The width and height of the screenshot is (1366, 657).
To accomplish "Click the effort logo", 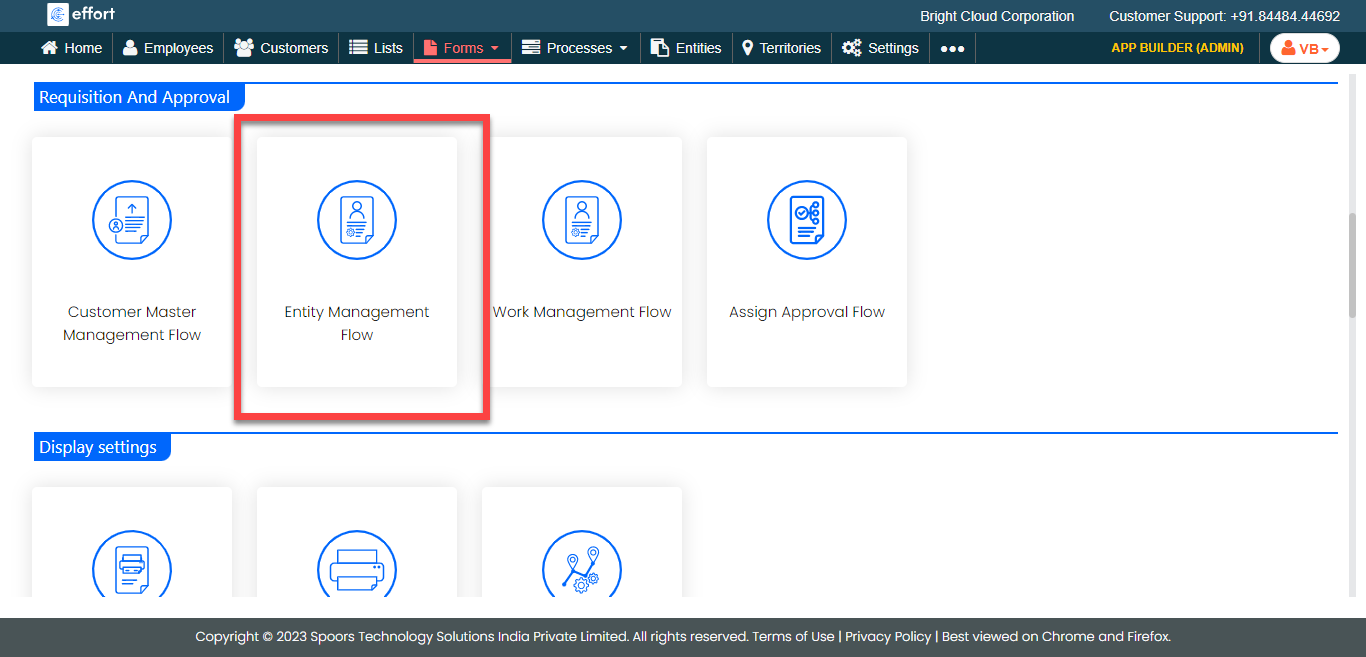I will tap(82, 14).
